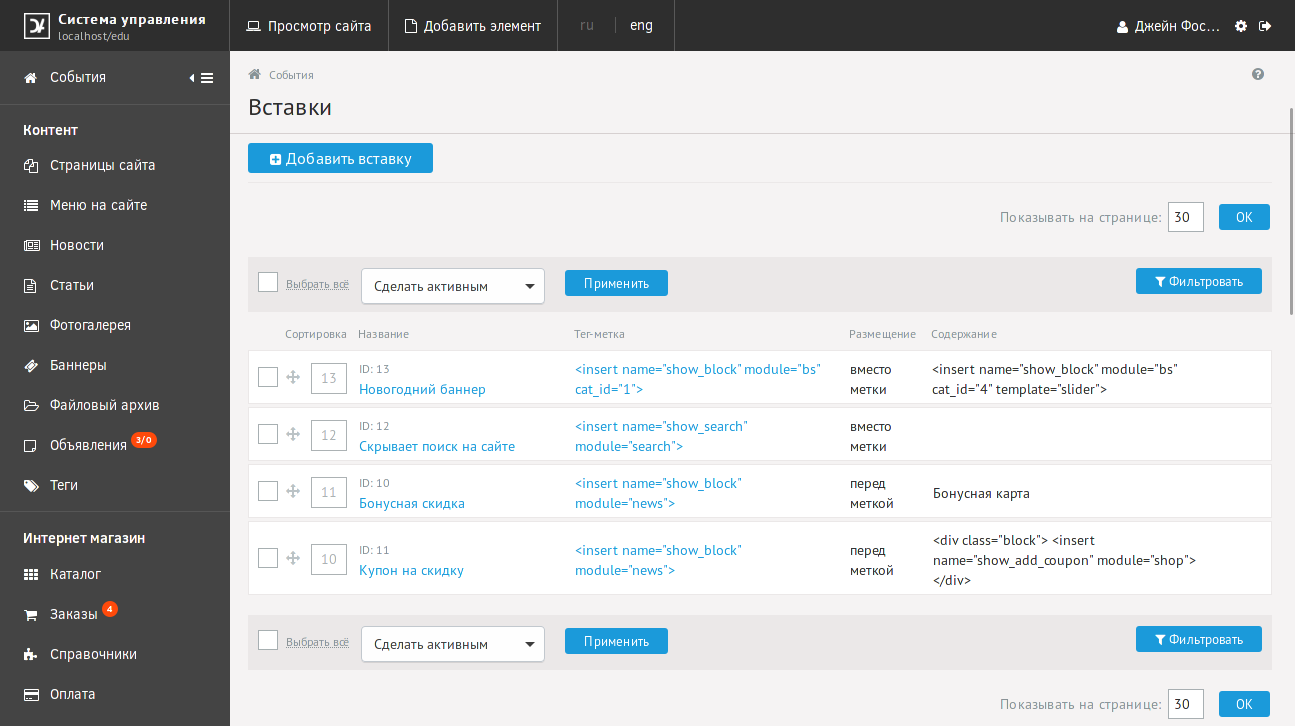Click the bottom Фильтровать button
This screenshot has width=1295, height=726.
click(1199, 639)
